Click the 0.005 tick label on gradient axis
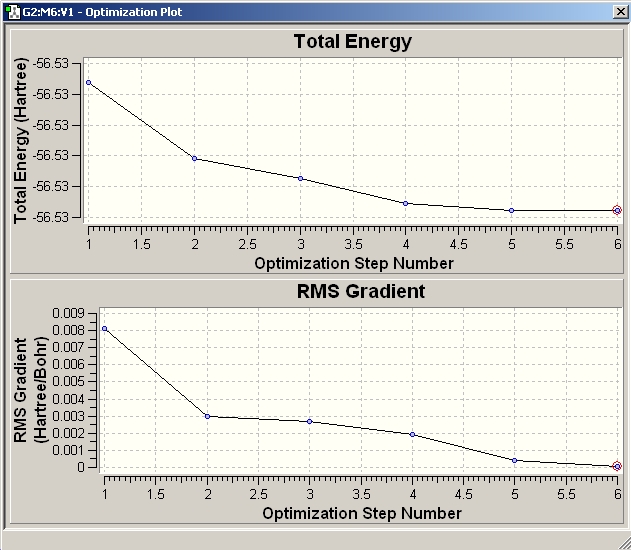This screenshot has height=550, width=631. (x=69, y=381)
